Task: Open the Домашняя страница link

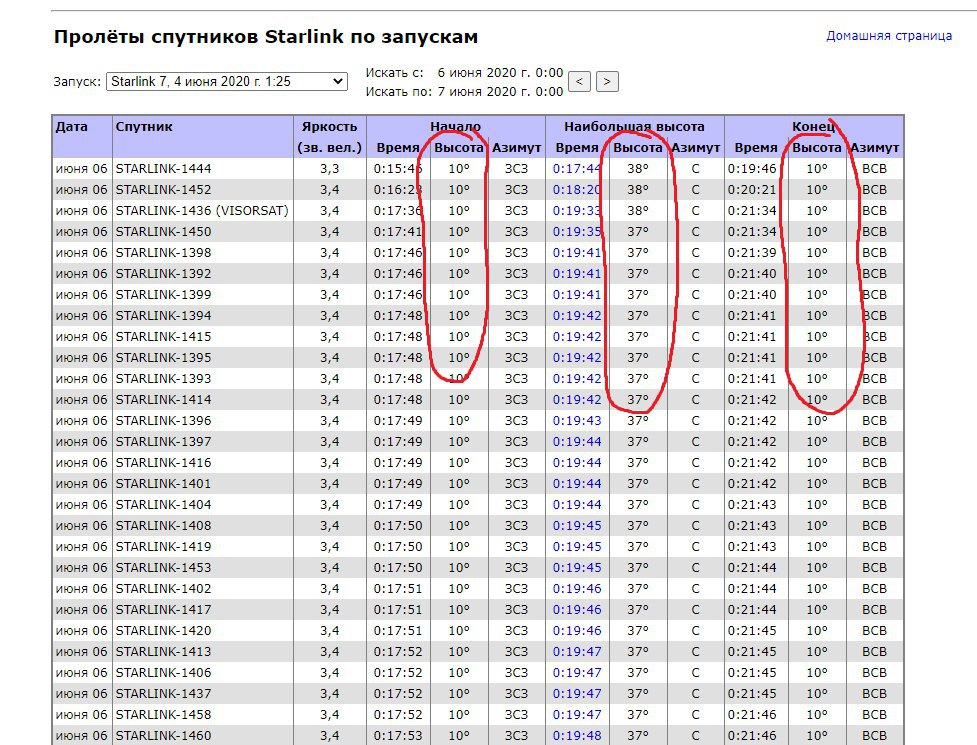Action: (x=889, y=36)
